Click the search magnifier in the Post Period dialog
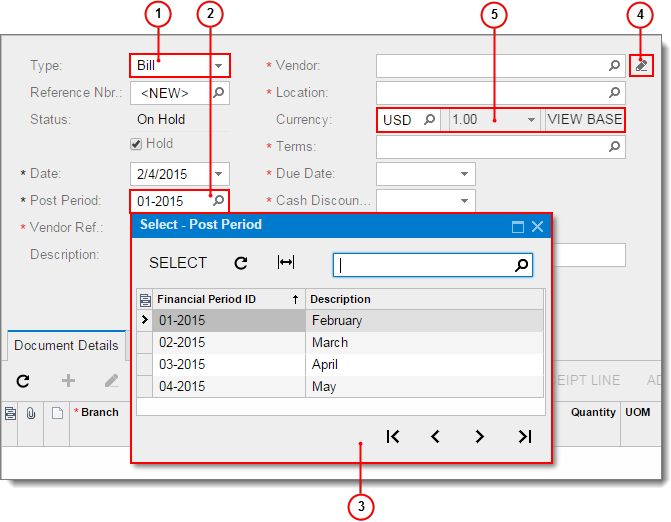The image size is (671, 522). point(522,265)
